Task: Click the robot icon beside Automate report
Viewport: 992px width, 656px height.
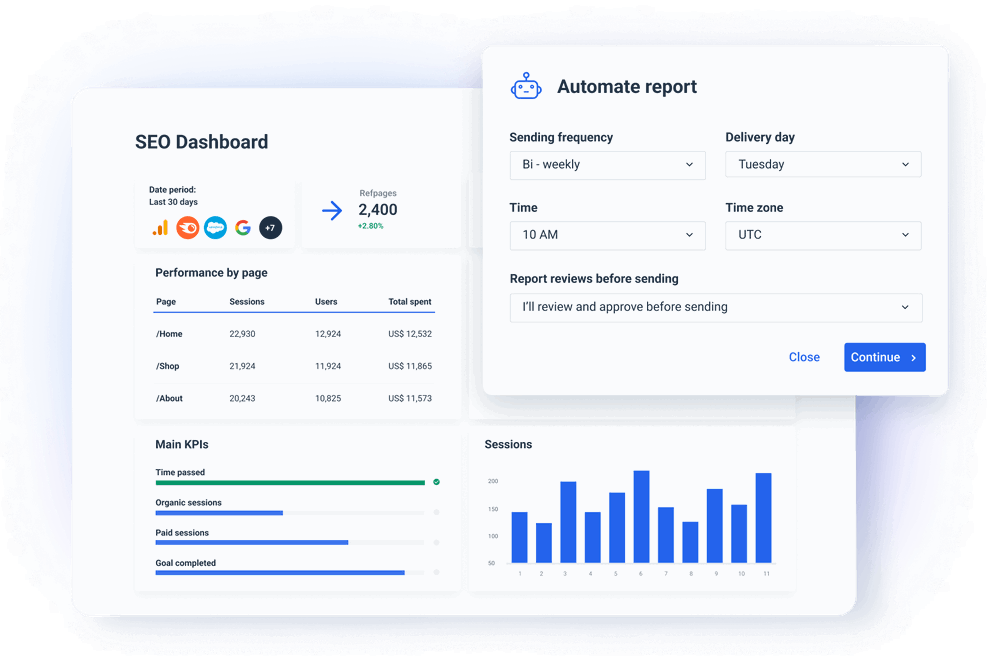Action: click(x=526, y=85)
